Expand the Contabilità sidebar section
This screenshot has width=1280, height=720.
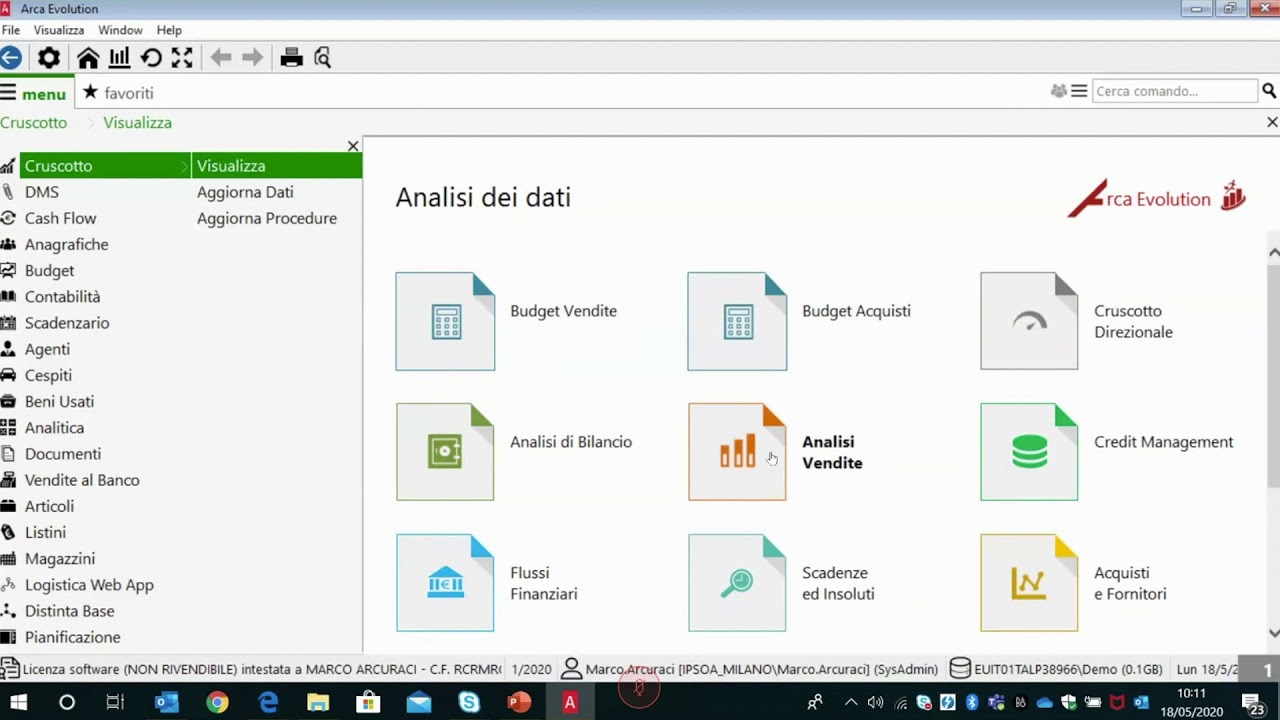point(62,297)
